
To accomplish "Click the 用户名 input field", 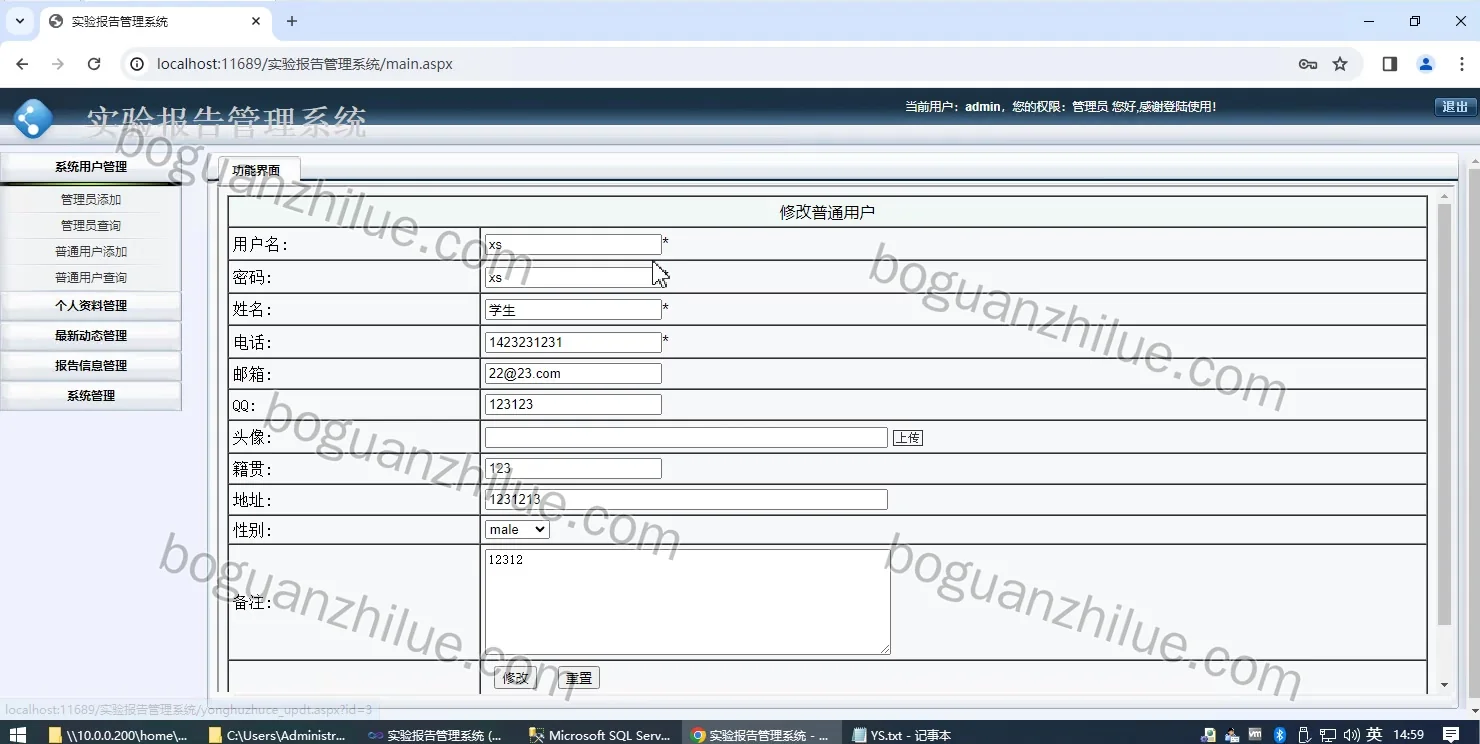I will click(x=573, y=245).
